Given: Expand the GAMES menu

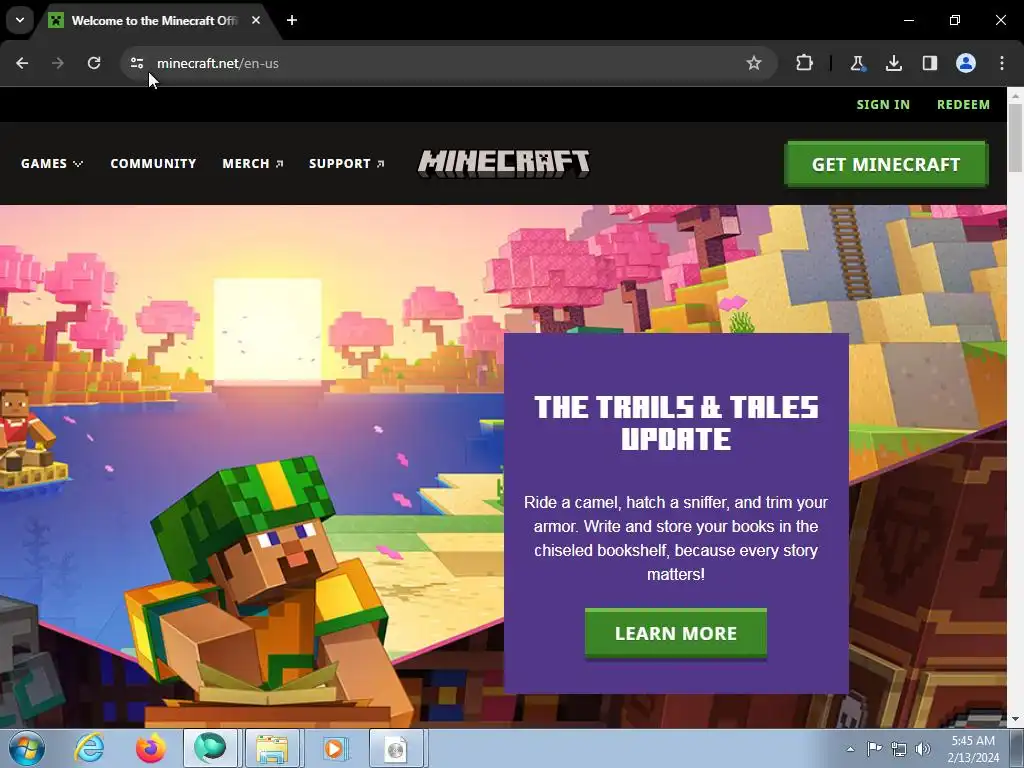Looking at the screenshot, I should pyautogui.click(x=52, y=163).
